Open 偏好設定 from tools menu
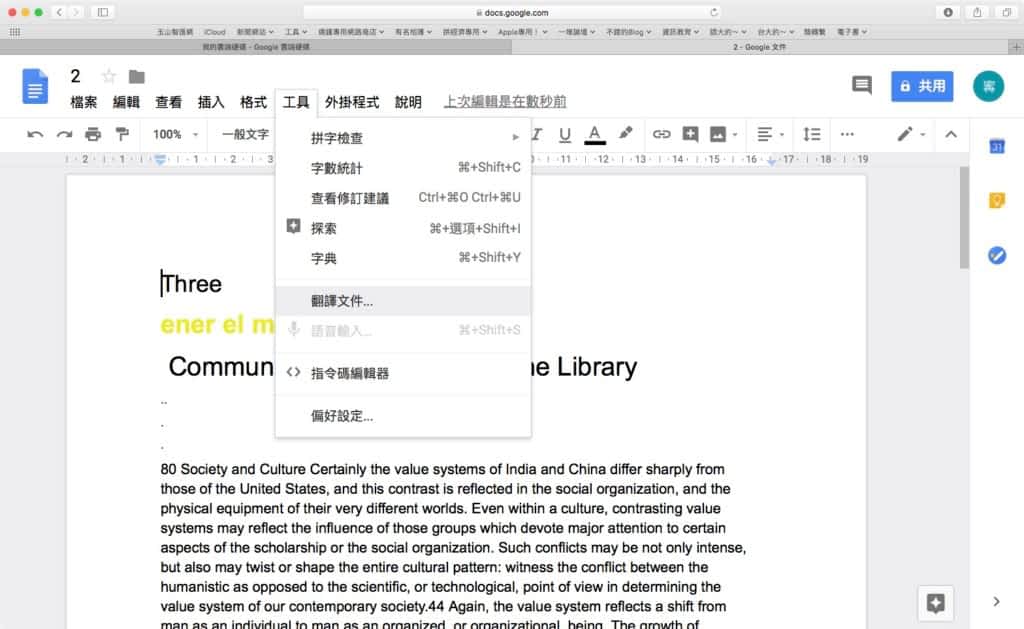The height and width of the screenshot is (629, 1024). tap(342, 416)
